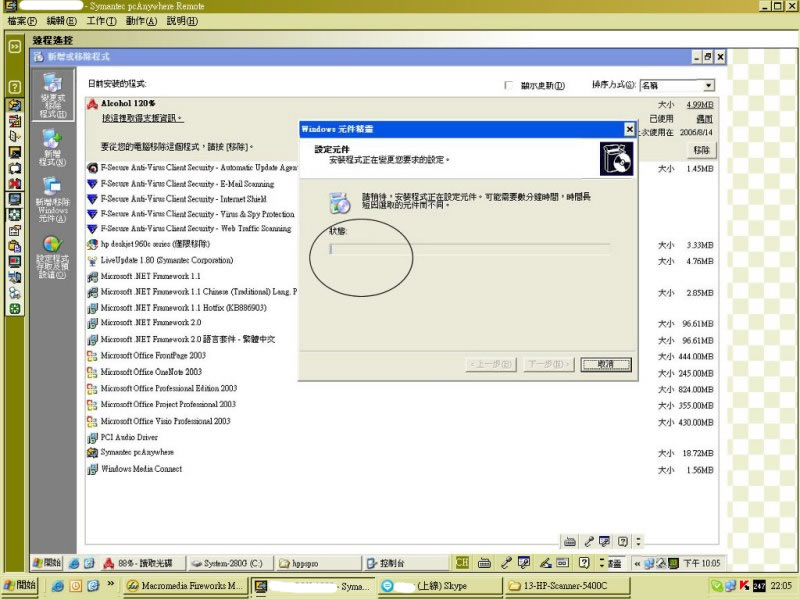Select Add New Programs sidebar button

pyautogui.click(x=53, y=148)
